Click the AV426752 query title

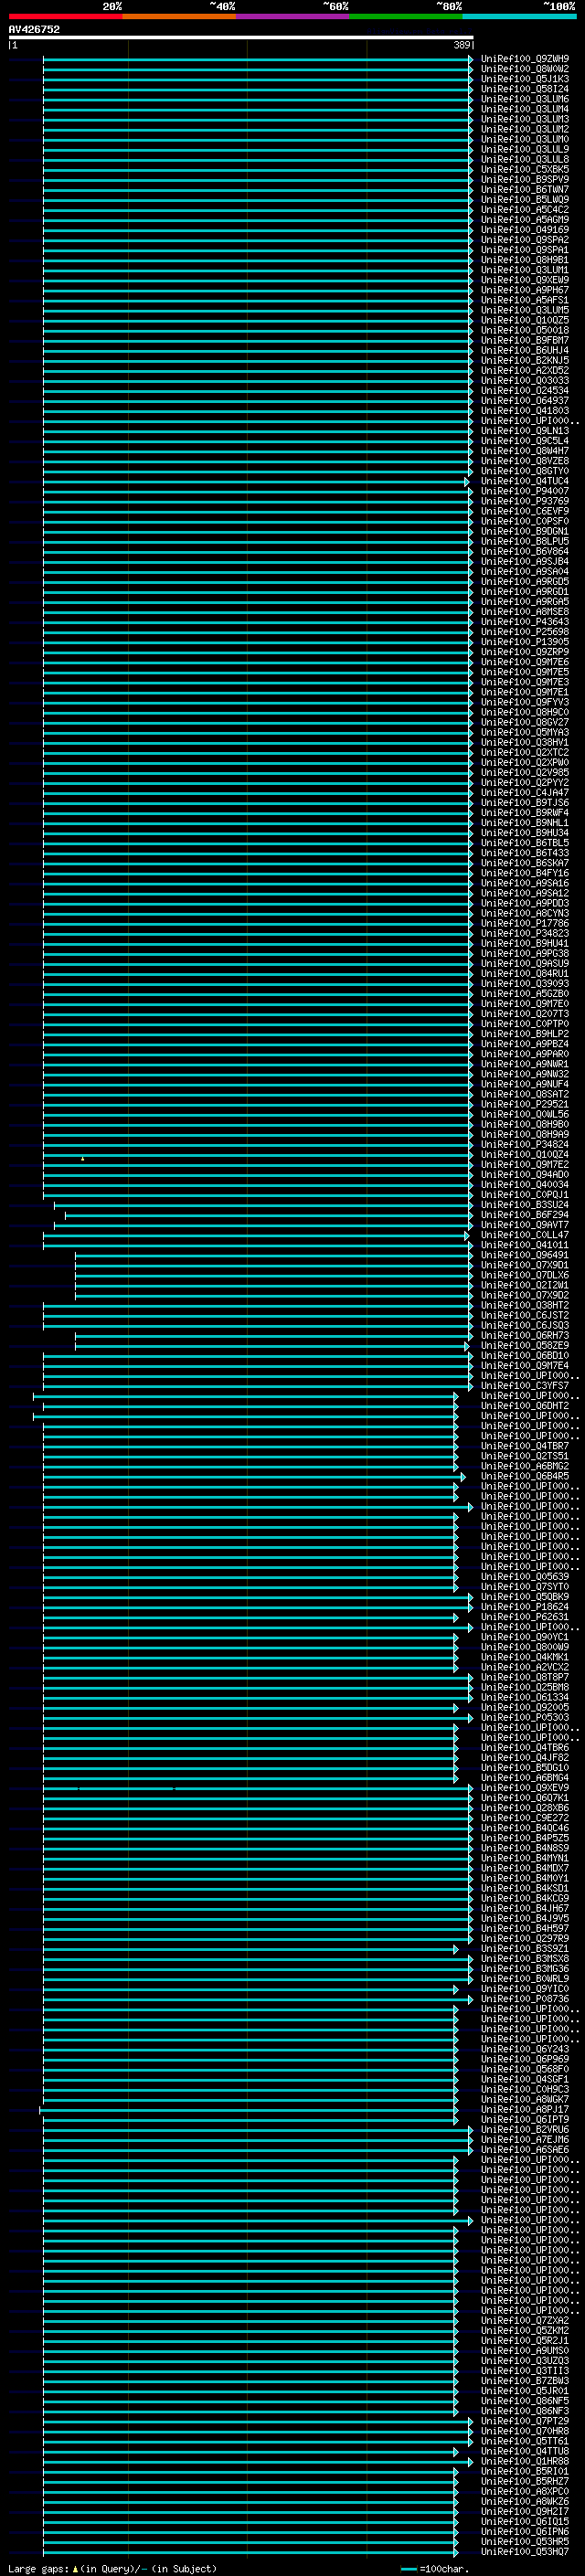pyautogui.click(x=34, y=29)
